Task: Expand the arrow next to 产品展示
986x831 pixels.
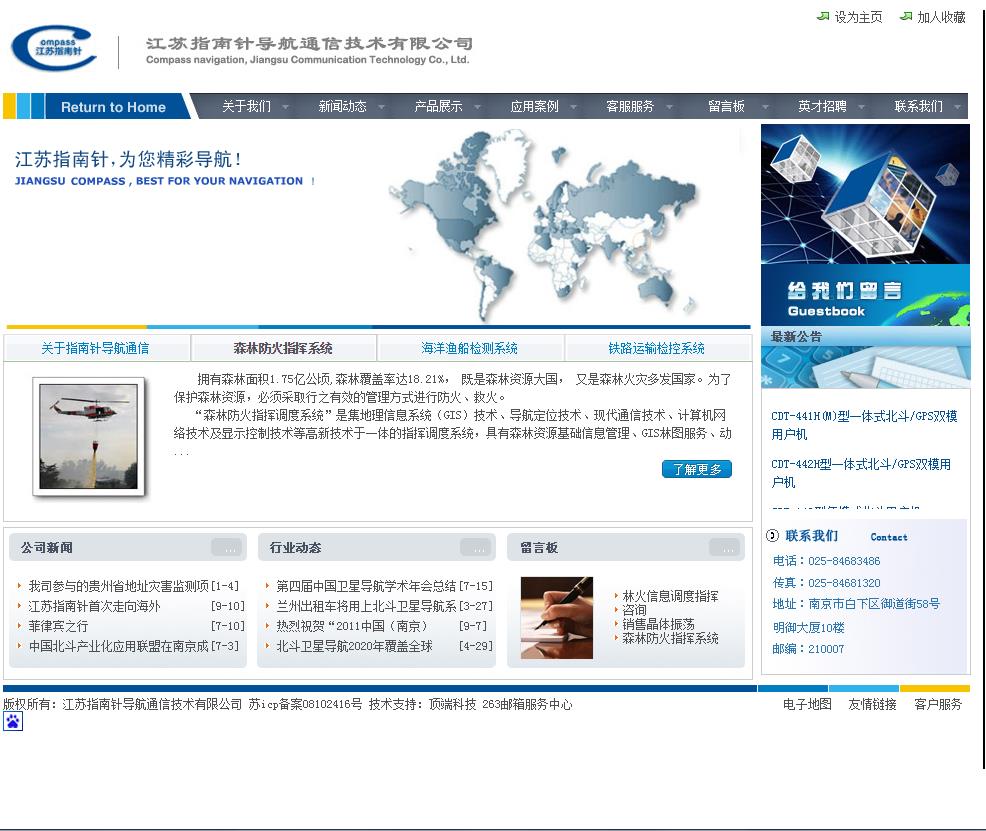Action: click(x=477, y=107)
